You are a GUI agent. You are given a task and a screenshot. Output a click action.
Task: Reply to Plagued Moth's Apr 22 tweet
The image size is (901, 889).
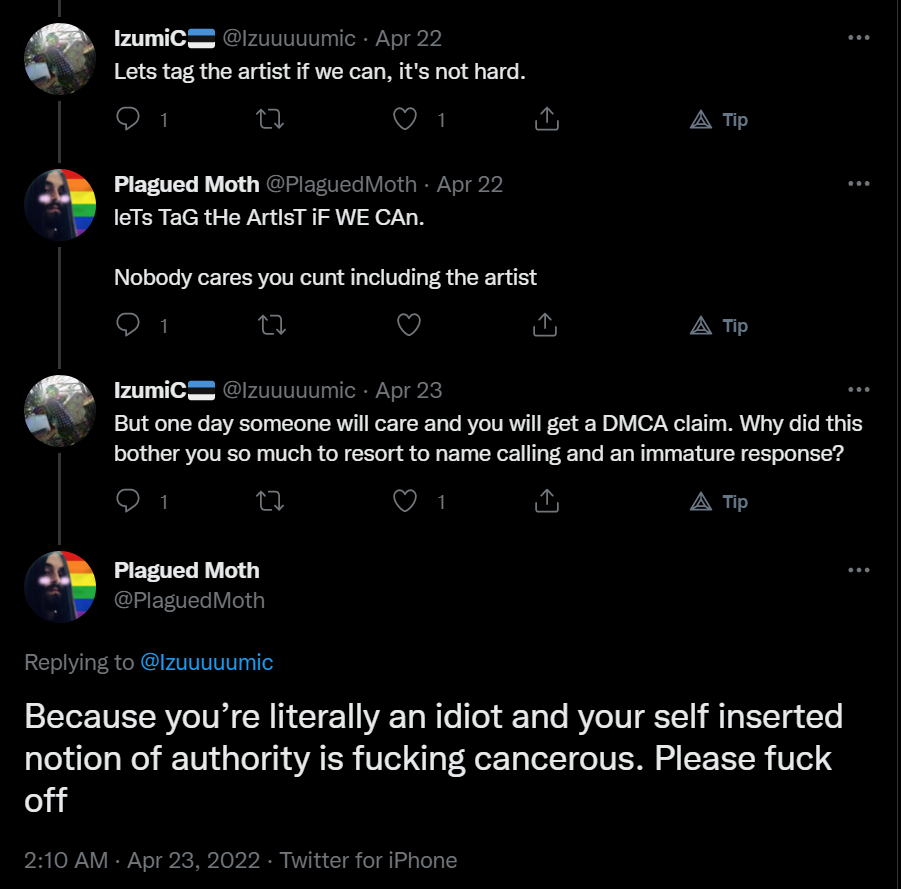pos(128,325)
